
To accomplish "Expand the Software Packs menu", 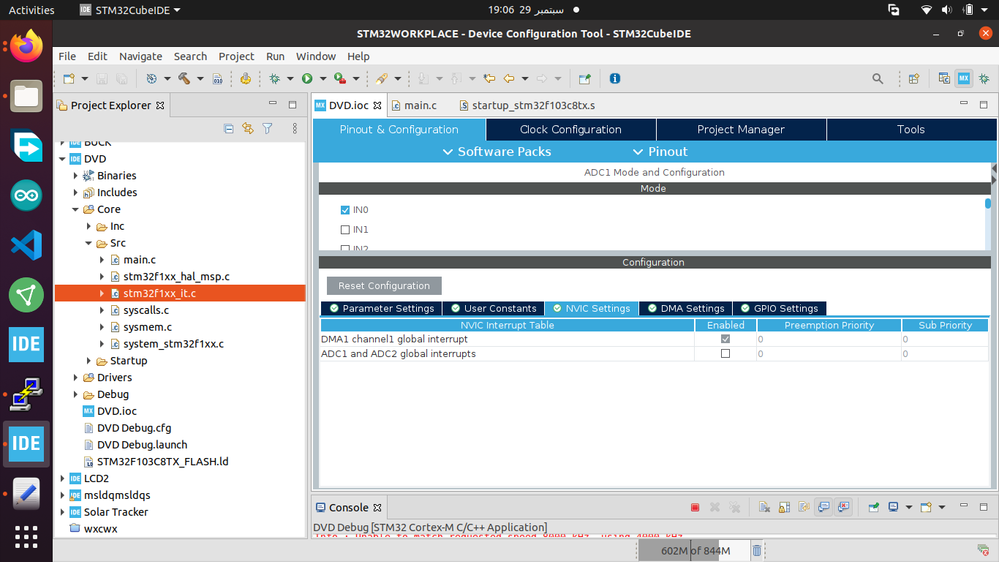I will (496, 152).
